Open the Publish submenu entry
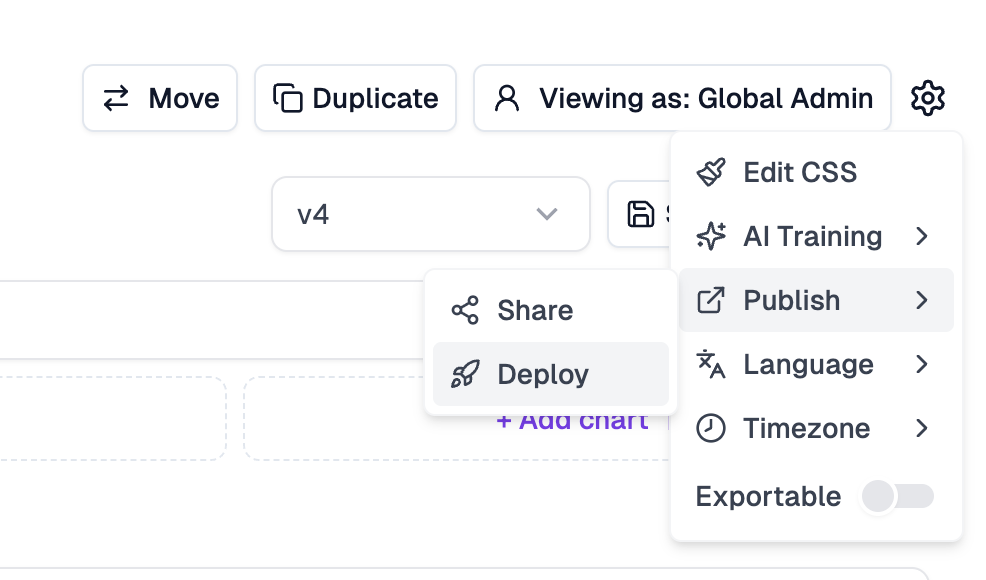The height and width of the screenshot is (580, 986). pos(816,300)
